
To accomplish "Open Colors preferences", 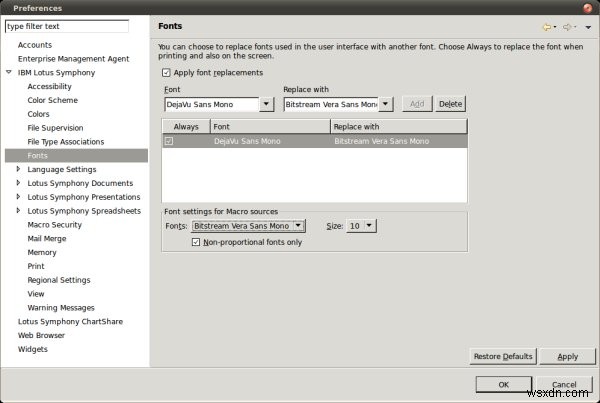I will (38, 114).
